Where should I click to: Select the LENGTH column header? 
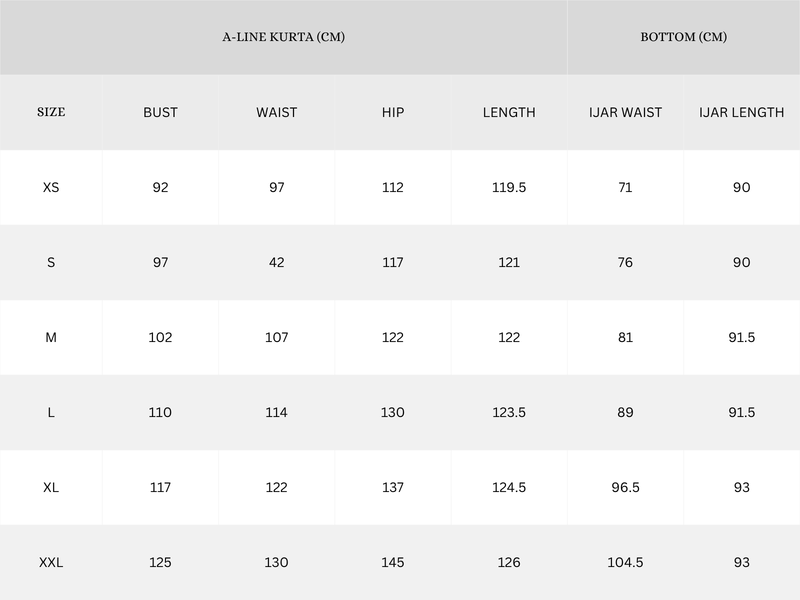click(509, 112)
